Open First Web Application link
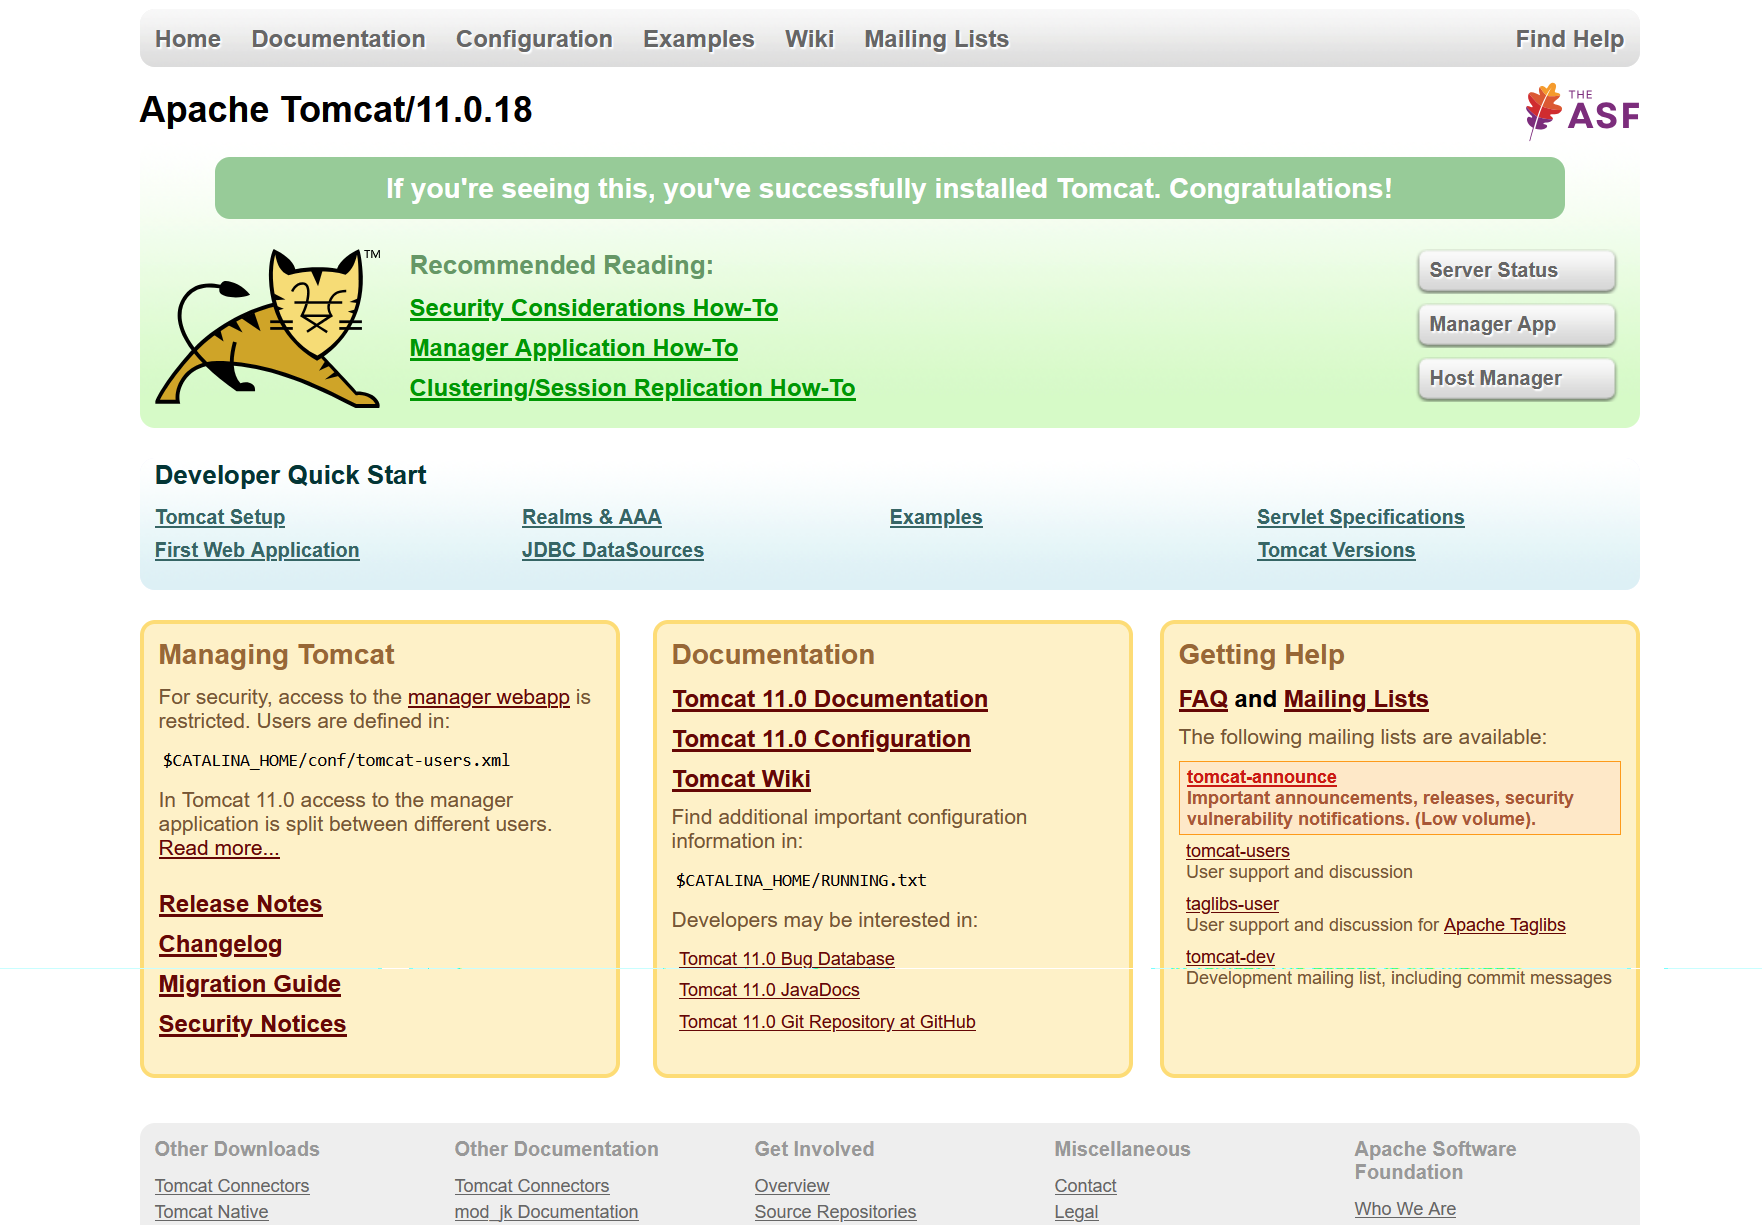This screenshot has height=1225, width=1762. click(x=257, y=550)
